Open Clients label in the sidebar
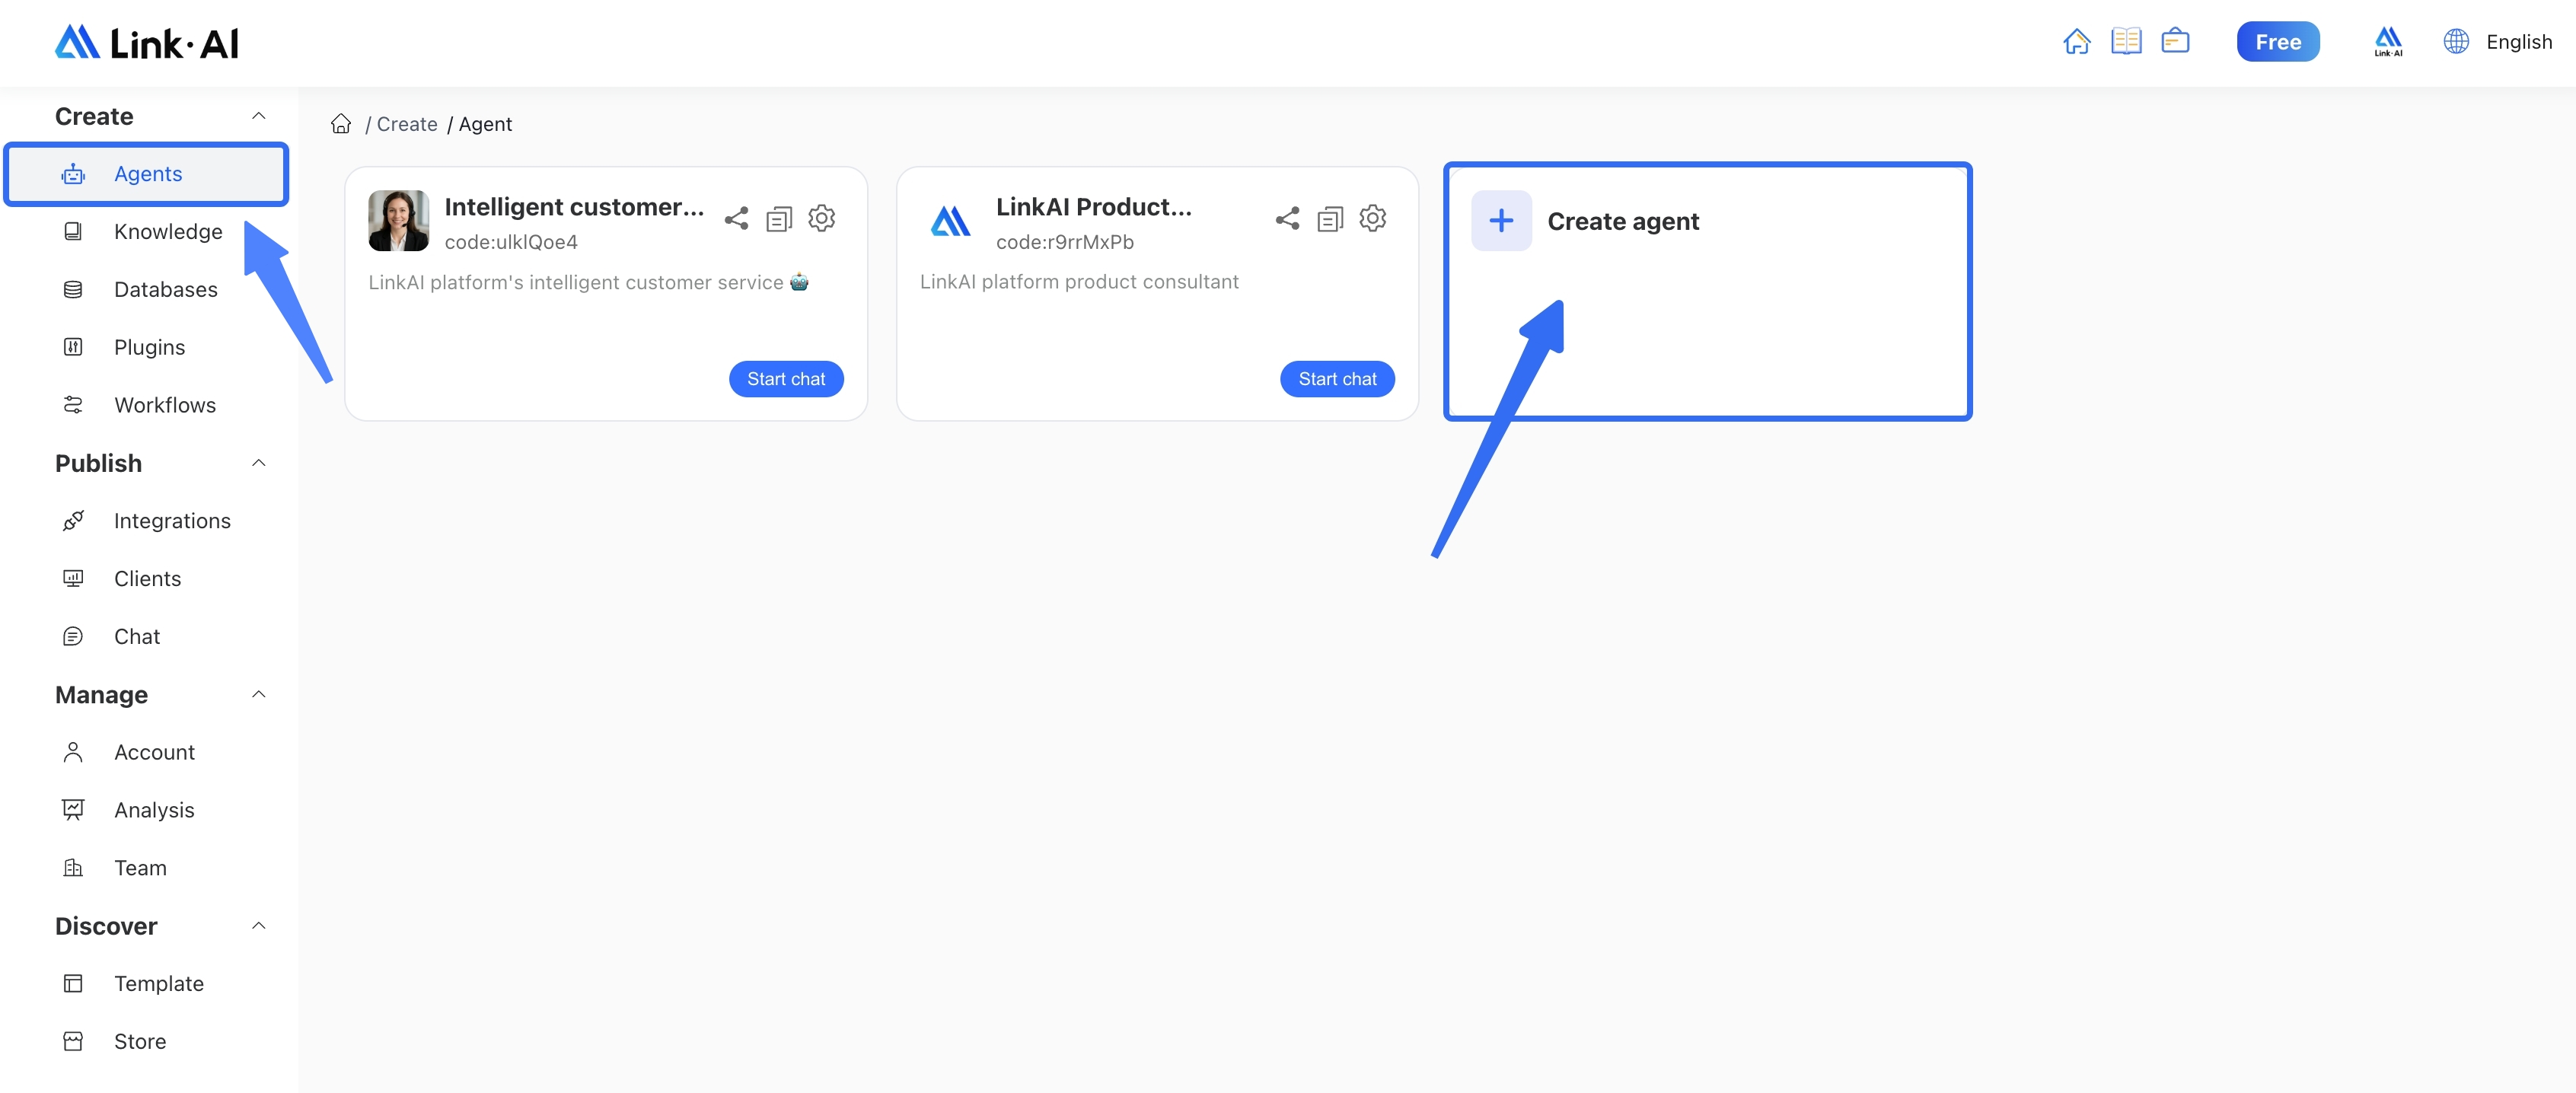The width and height of the screenshot is (2576, 1093). coord(147,579)
